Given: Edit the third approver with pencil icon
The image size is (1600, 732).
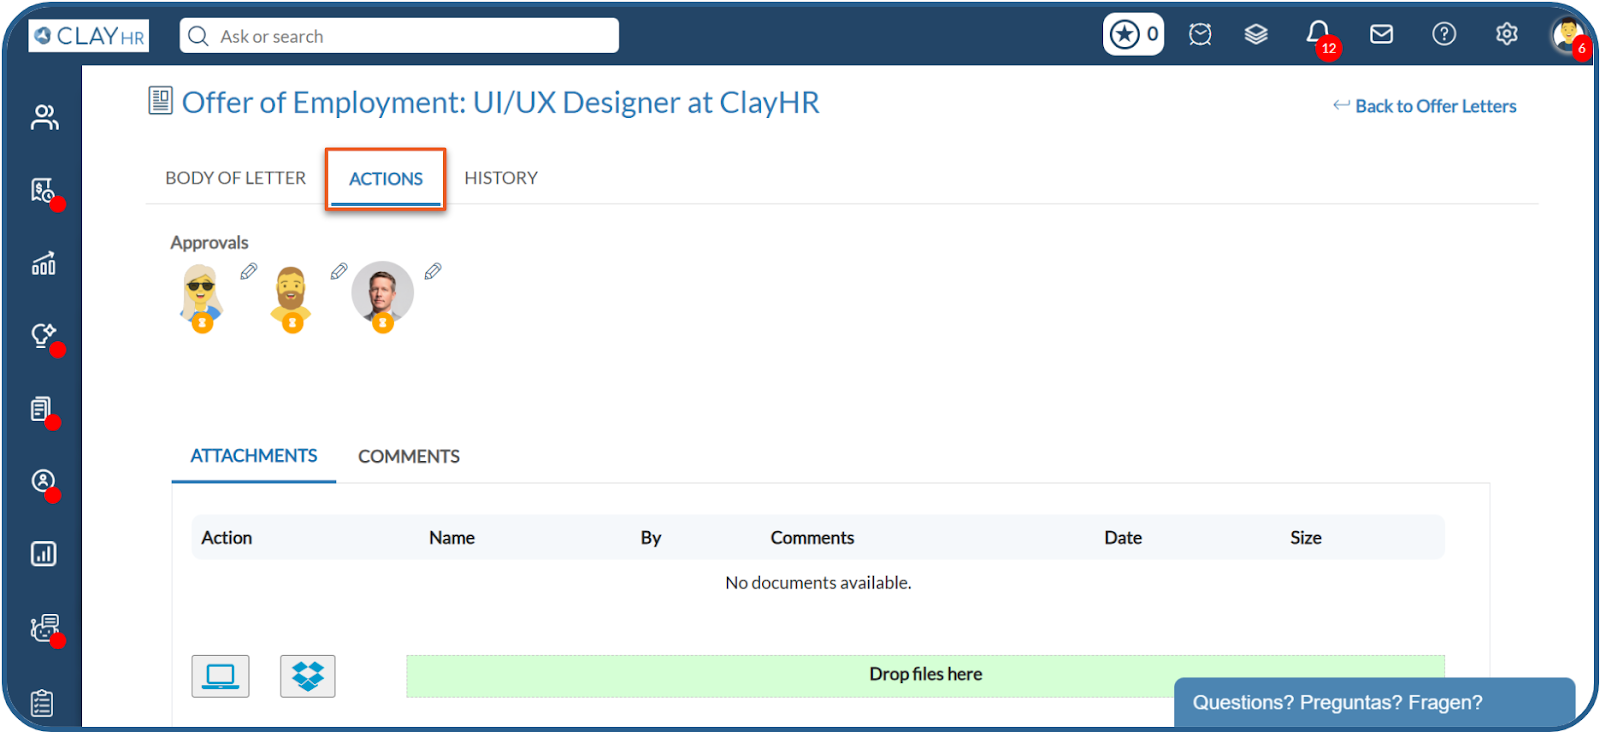Looking at the screenshot, I should [433, 271].
